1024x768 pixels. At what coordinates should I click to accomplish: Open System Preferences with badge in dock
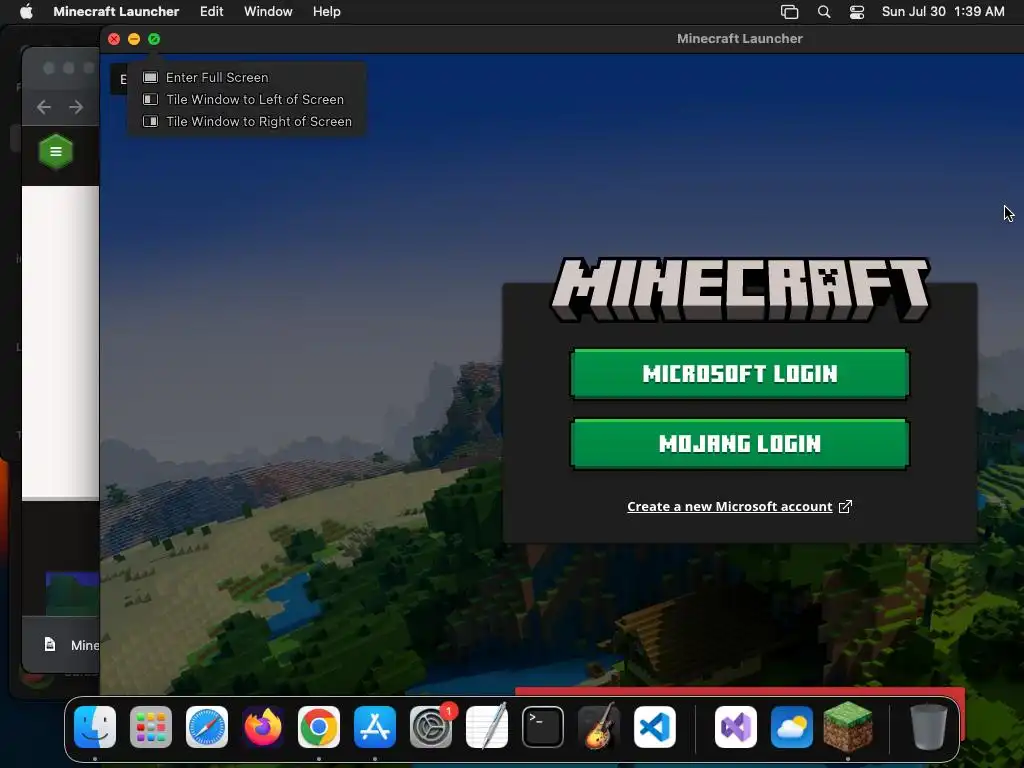pos(431,727)
